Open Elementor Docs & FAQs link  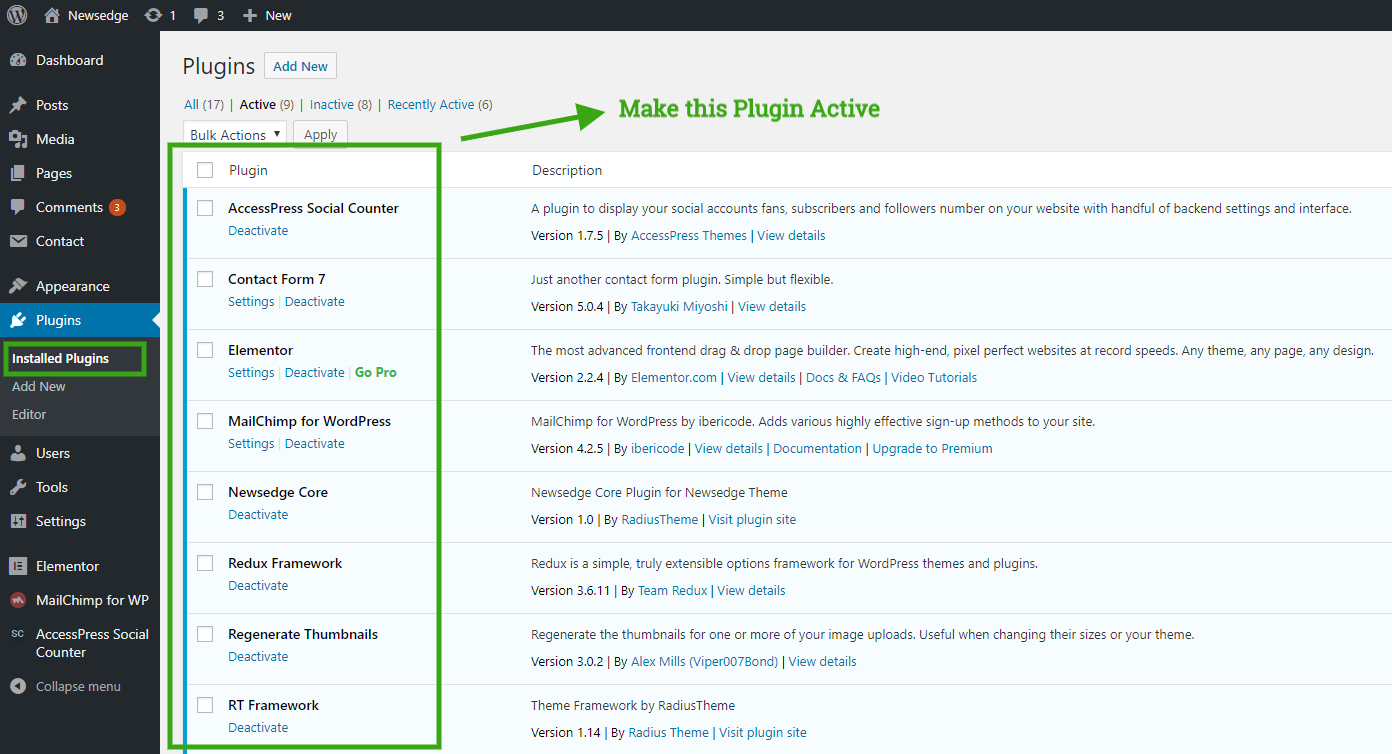point(843,377)
